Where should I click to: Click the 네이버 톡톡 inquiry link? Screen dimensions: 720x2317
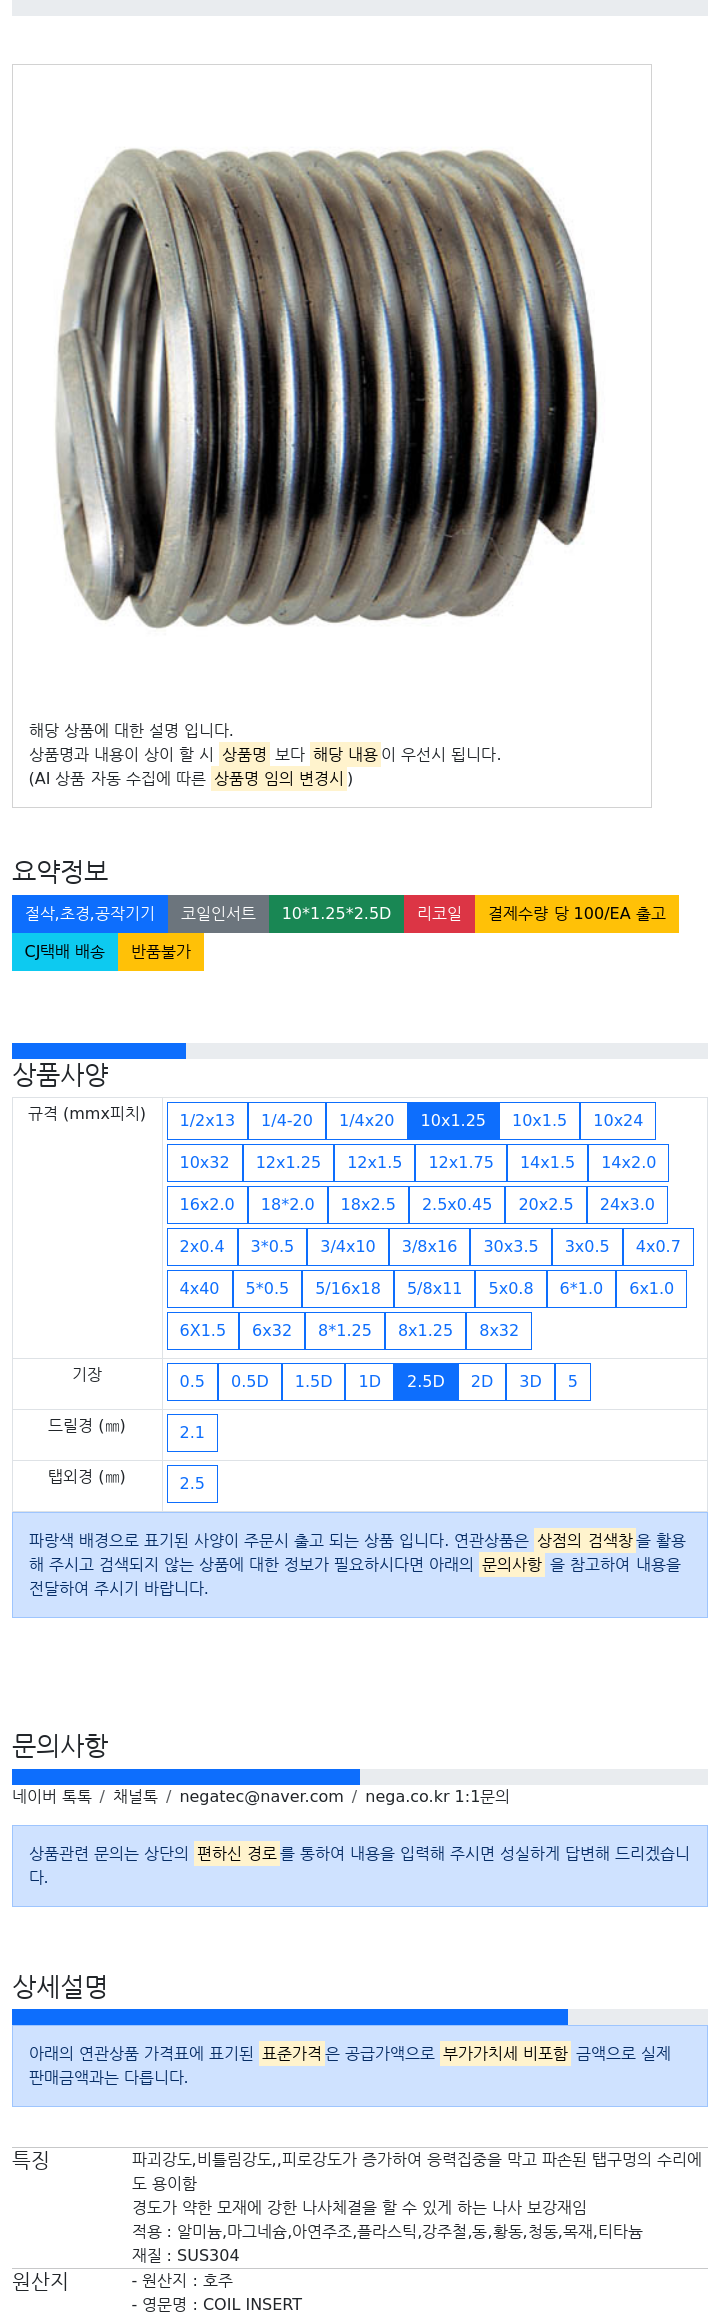coord(52,1796)
